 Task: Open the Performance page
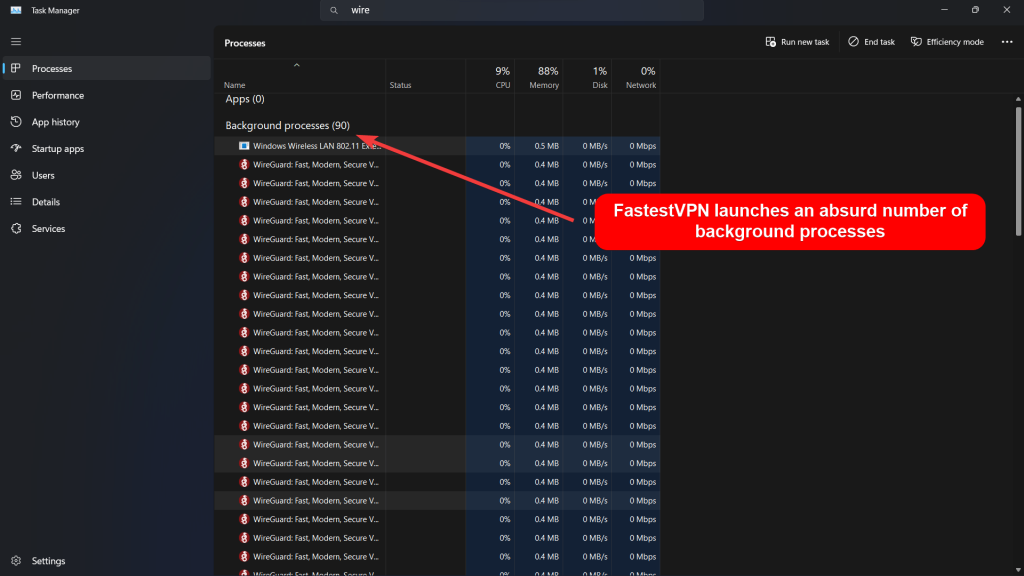coord(57,95)
